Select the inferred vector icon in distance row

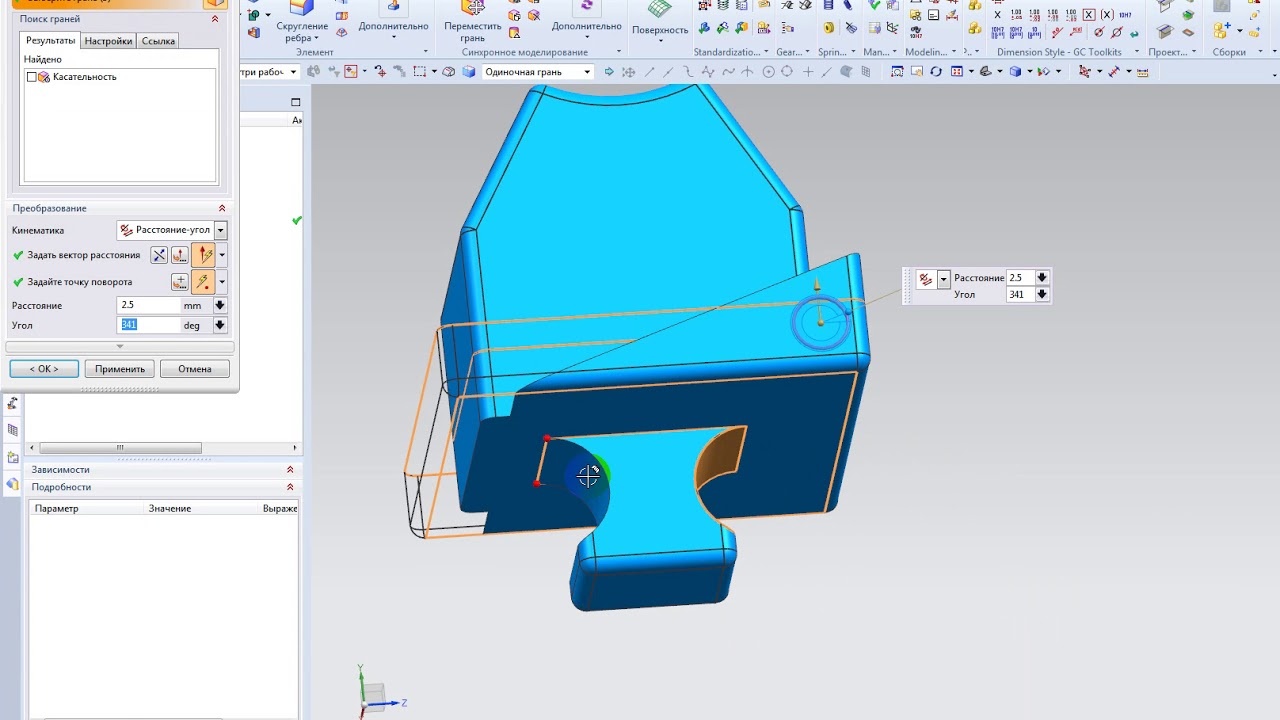[203, 255]
